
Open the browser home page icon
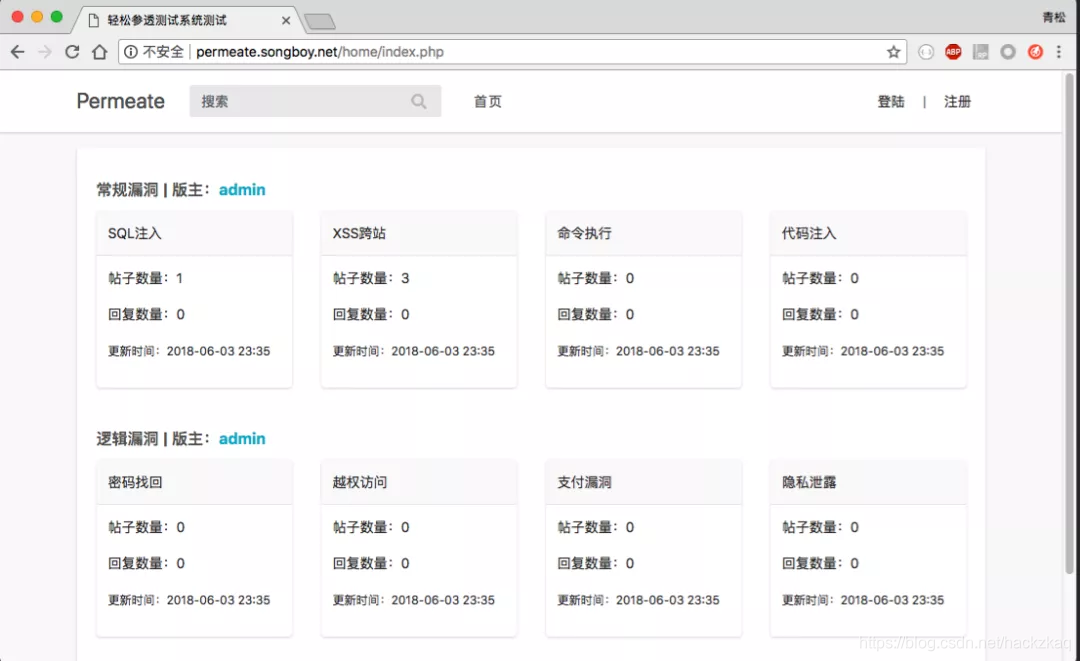coord(100,52)
